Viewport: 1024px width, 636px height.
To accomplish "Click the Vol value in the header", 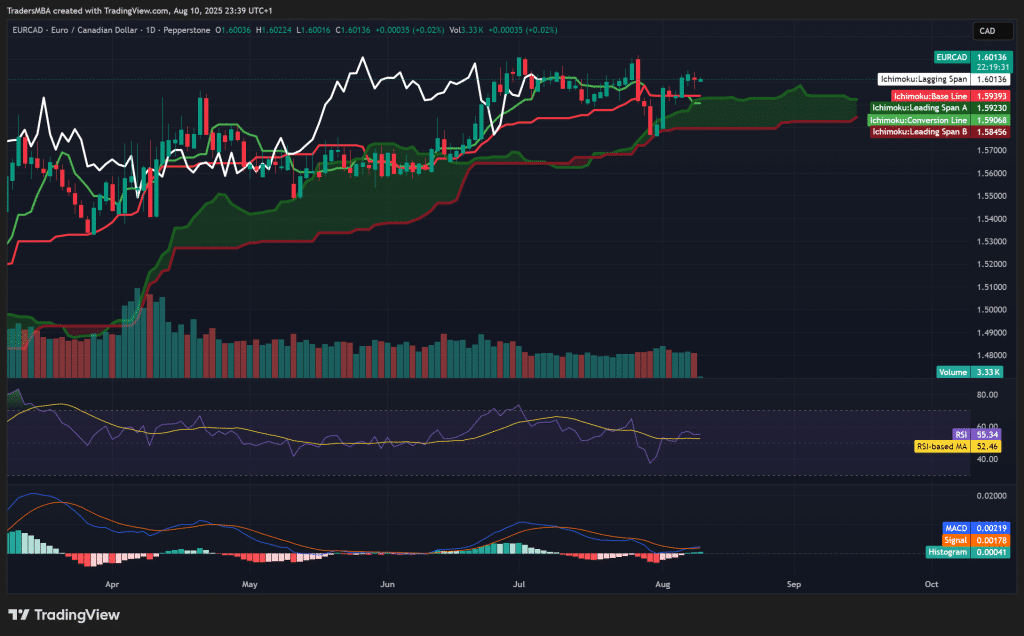I will tap(470, 31).
